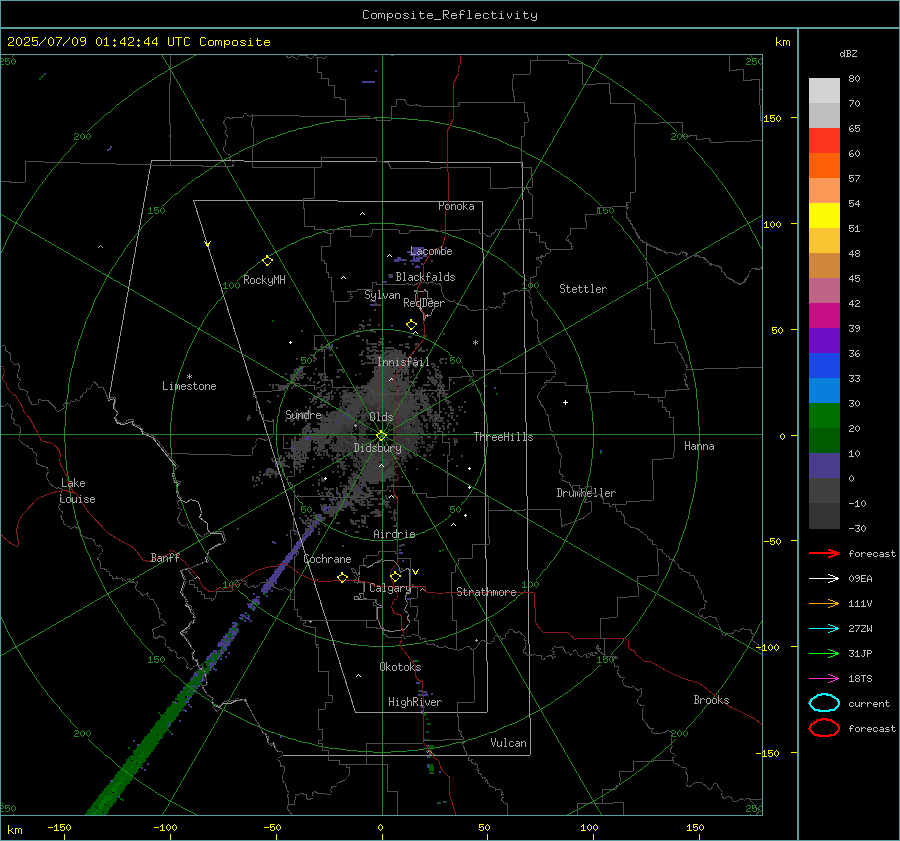
Task: Select the yellow 51–54 dBZ swatch
Action: tap(824, 216)
